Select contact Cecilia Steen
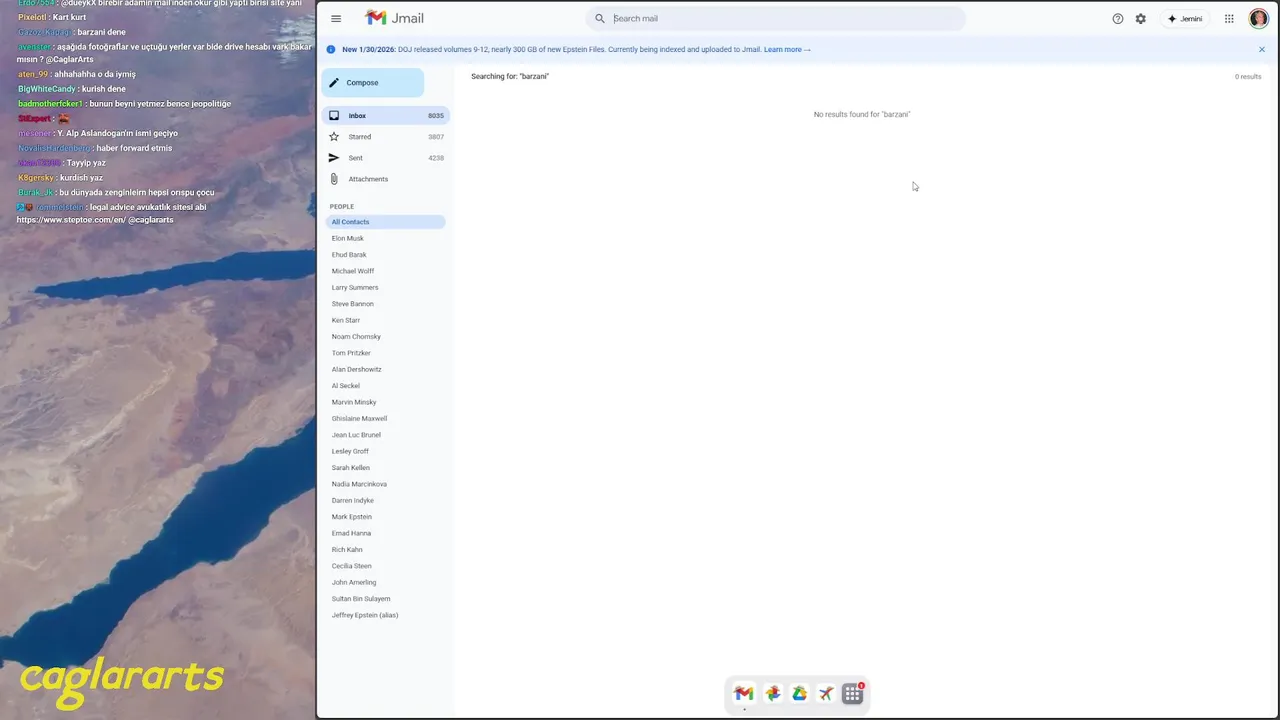 click(352, 566)
